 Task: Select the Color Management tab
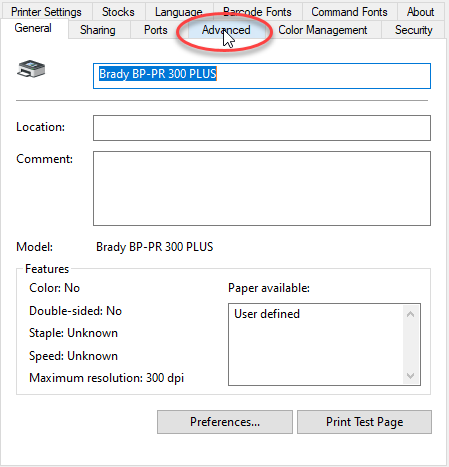[322, 30]
